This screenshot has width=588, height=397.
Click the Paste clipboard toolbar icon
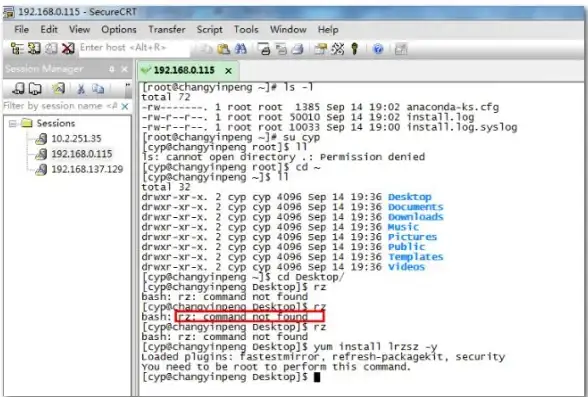pyautogui.click(x=224, y=49)
